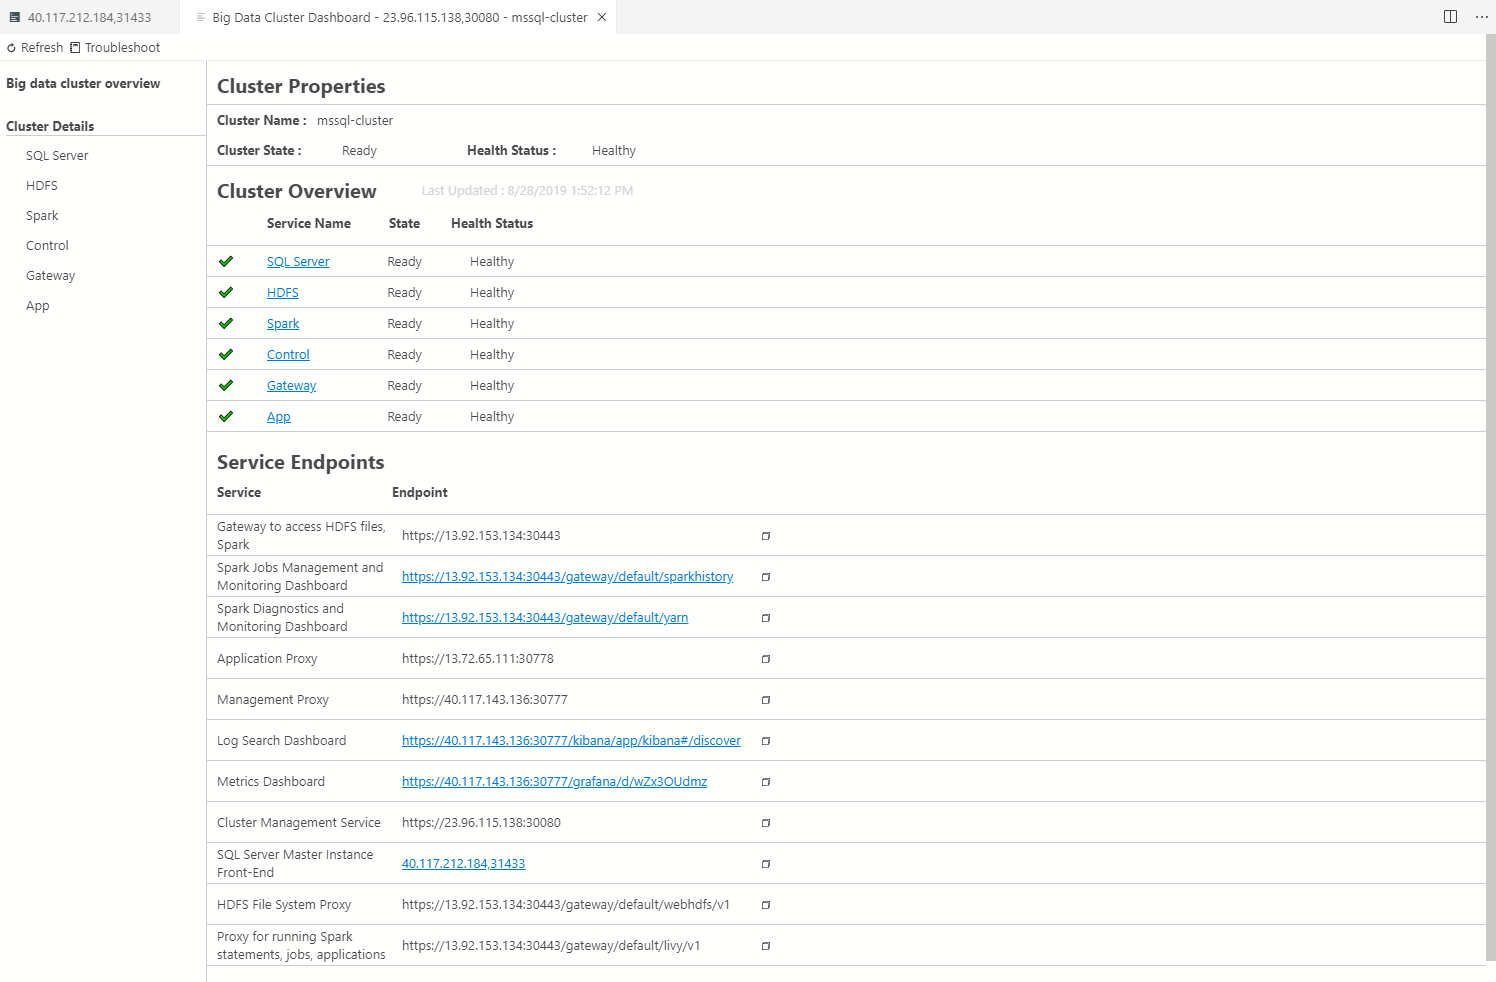Open Big data cluster overview in sidebar
The image size is (1496, 982).
(83, 84)
